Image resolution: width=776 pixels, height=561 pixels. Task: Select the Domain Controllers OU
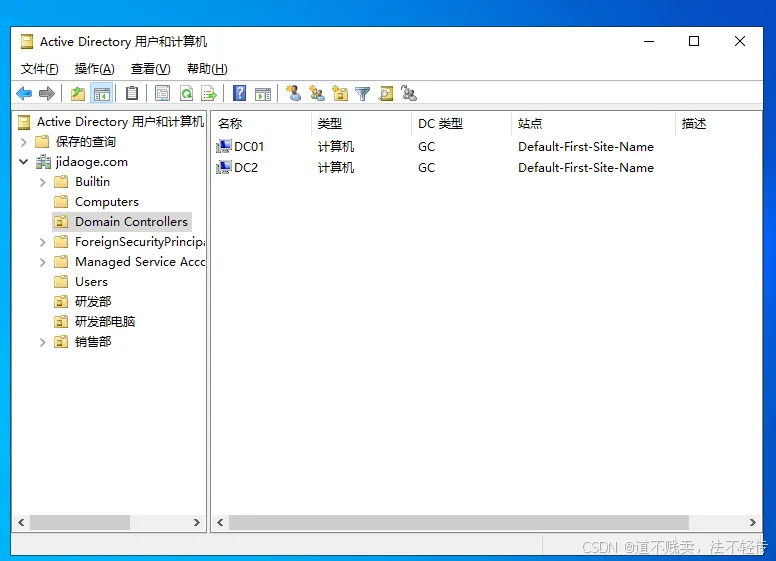131,222
